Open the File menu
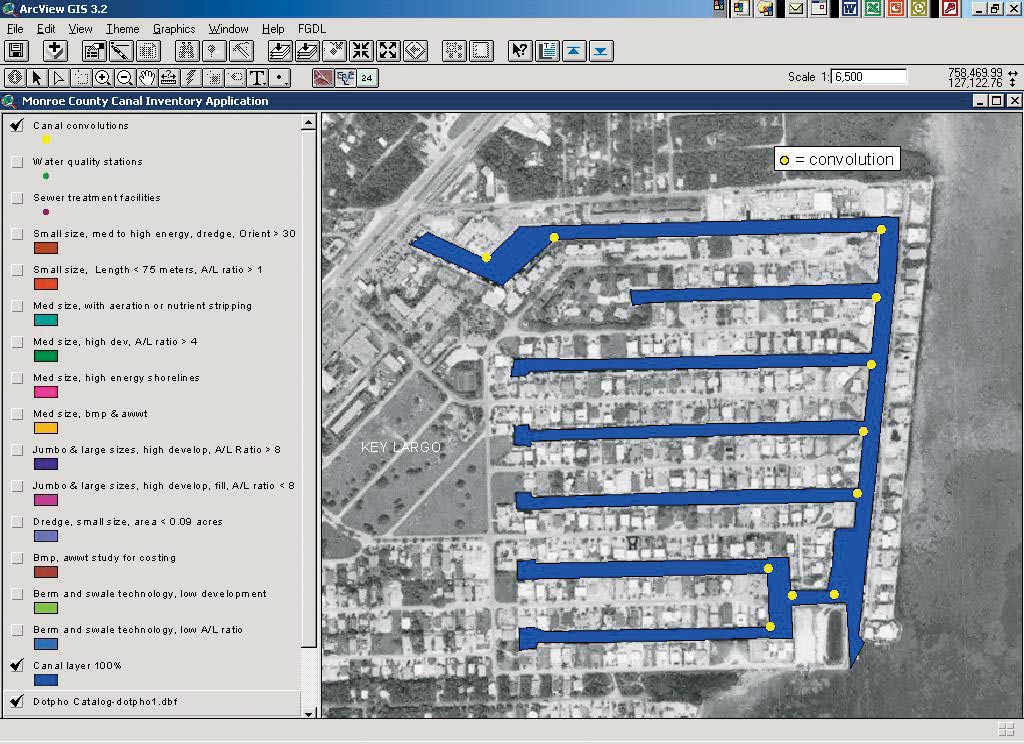The height and width of the screenshot is (744, 1024). point(15,29)
